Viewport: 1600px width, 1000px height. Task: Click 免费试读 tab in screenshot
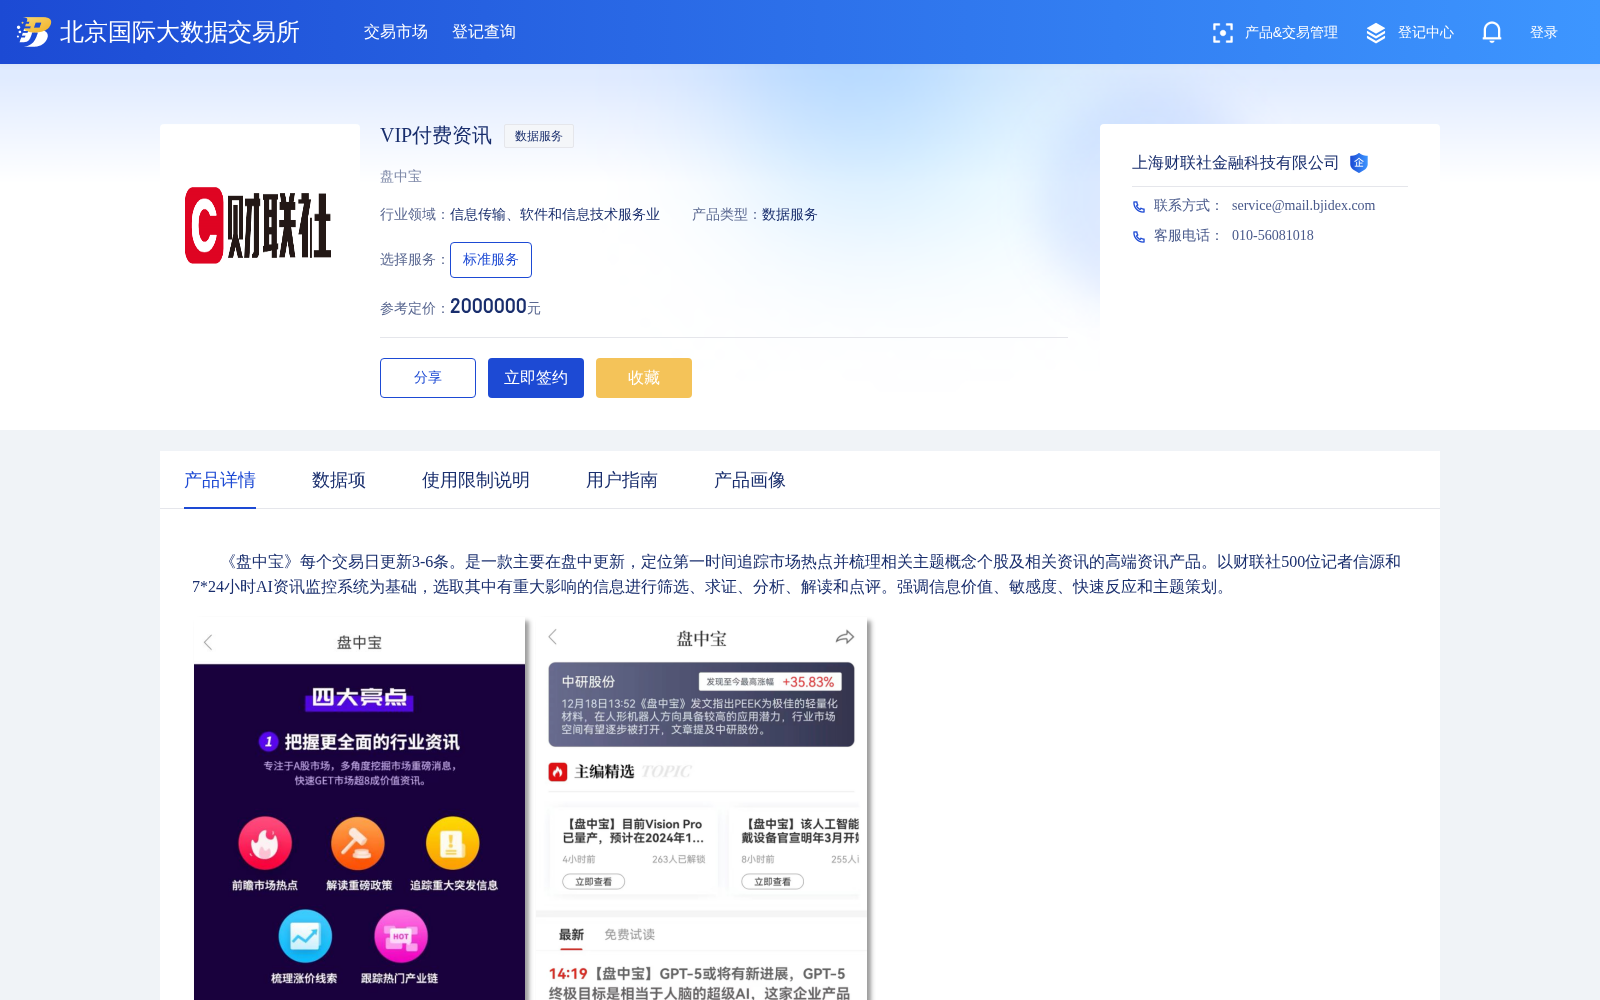[x=629, y=935]
